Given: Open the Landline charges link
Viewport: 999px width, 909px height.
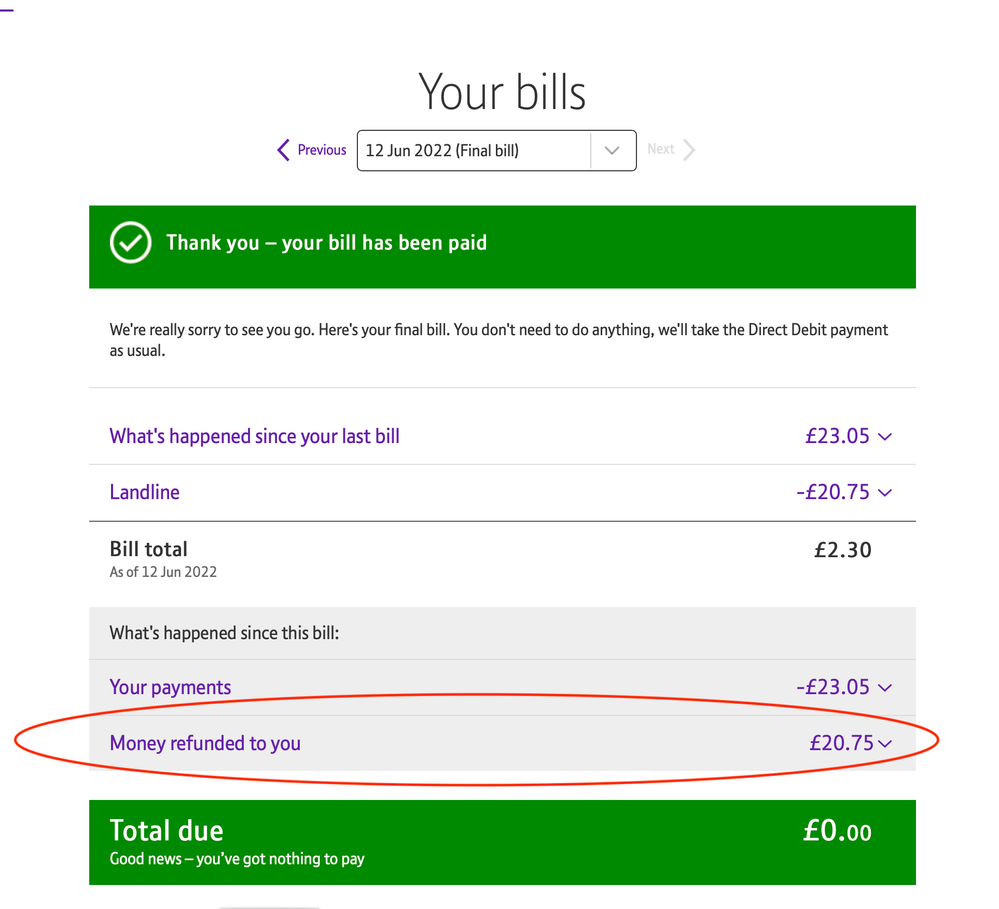Looking at the screenshot, I should click(145, 492).
